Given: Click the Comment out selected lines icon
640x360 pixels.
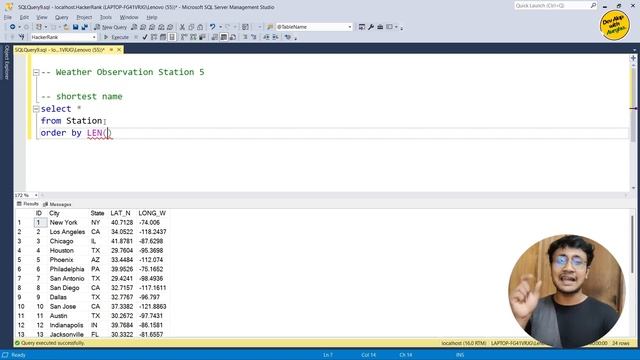Looking at the screenshot, I should [245, 37].
